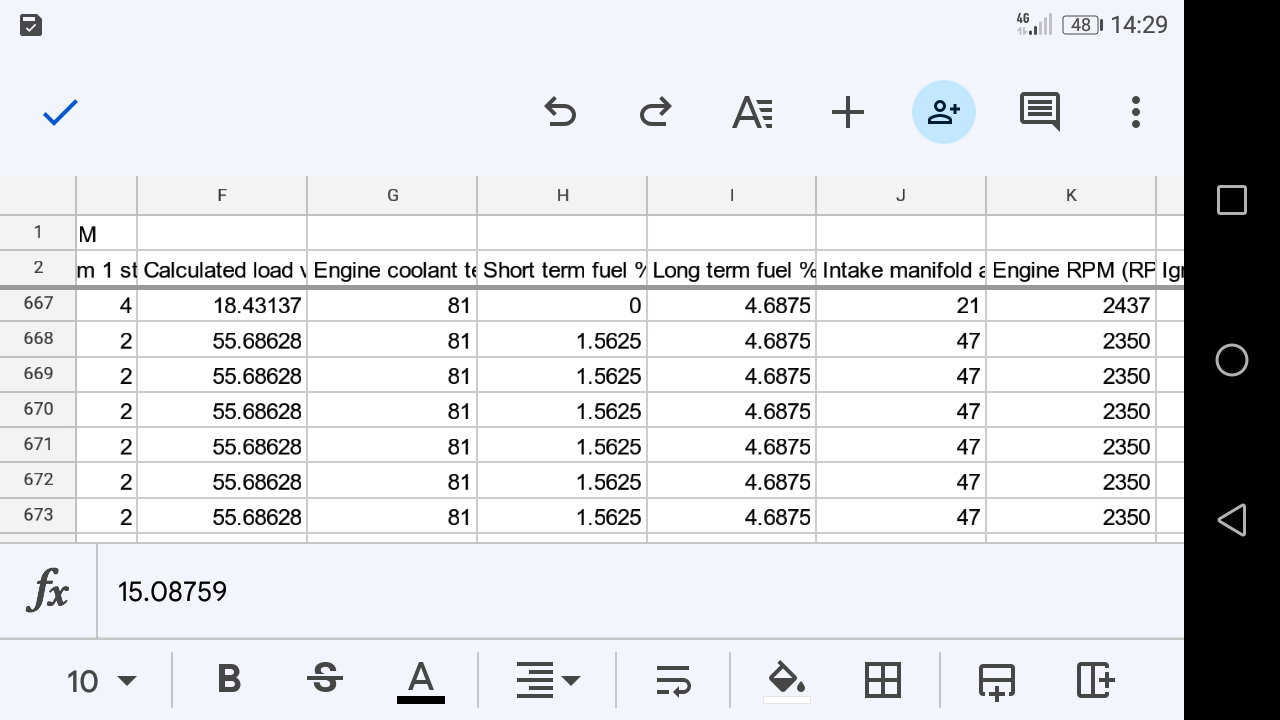This screenshot has width=1280, height=720.
Task: Select the value 4 in row 667
Action: coord(107,305)
